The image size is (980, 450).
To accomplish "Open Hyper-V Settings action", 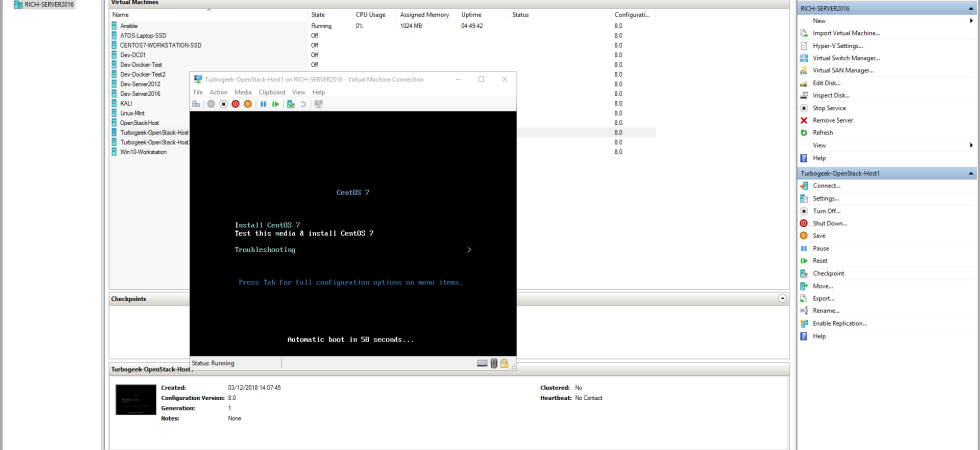I will [838, 46].
